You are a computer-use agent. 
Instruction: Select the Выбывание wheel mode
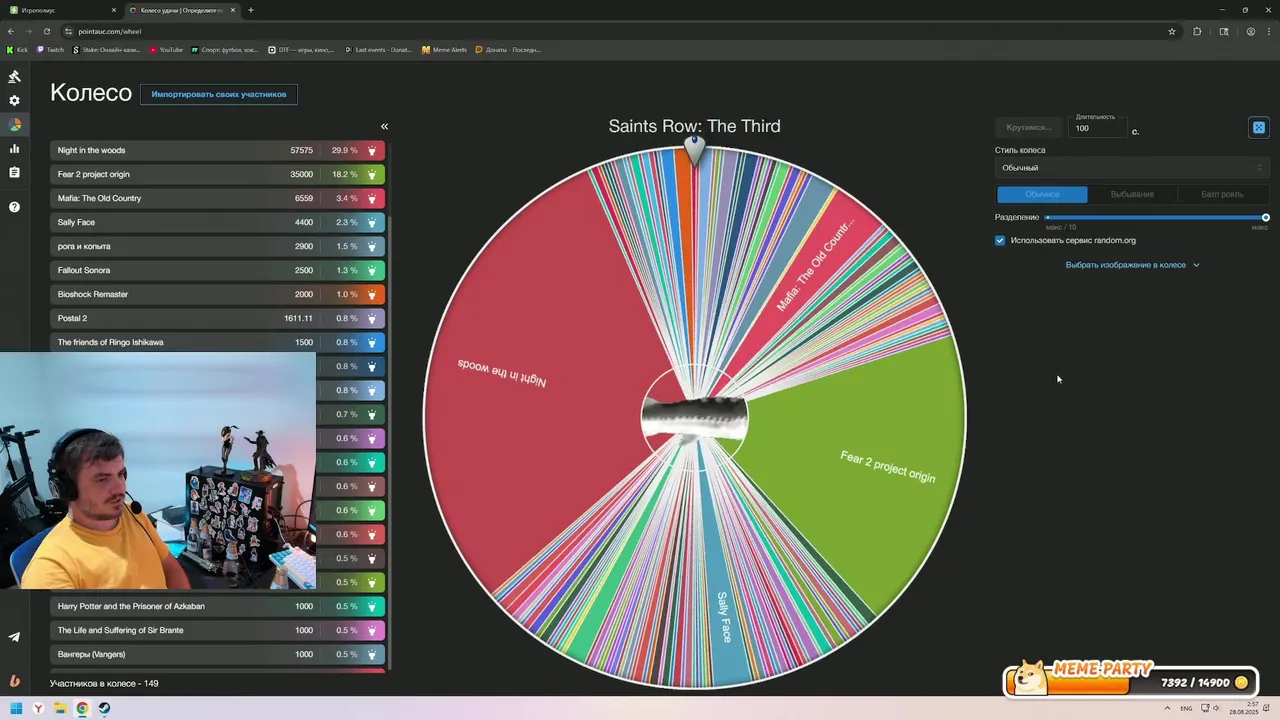click(x=1132, y=194)
